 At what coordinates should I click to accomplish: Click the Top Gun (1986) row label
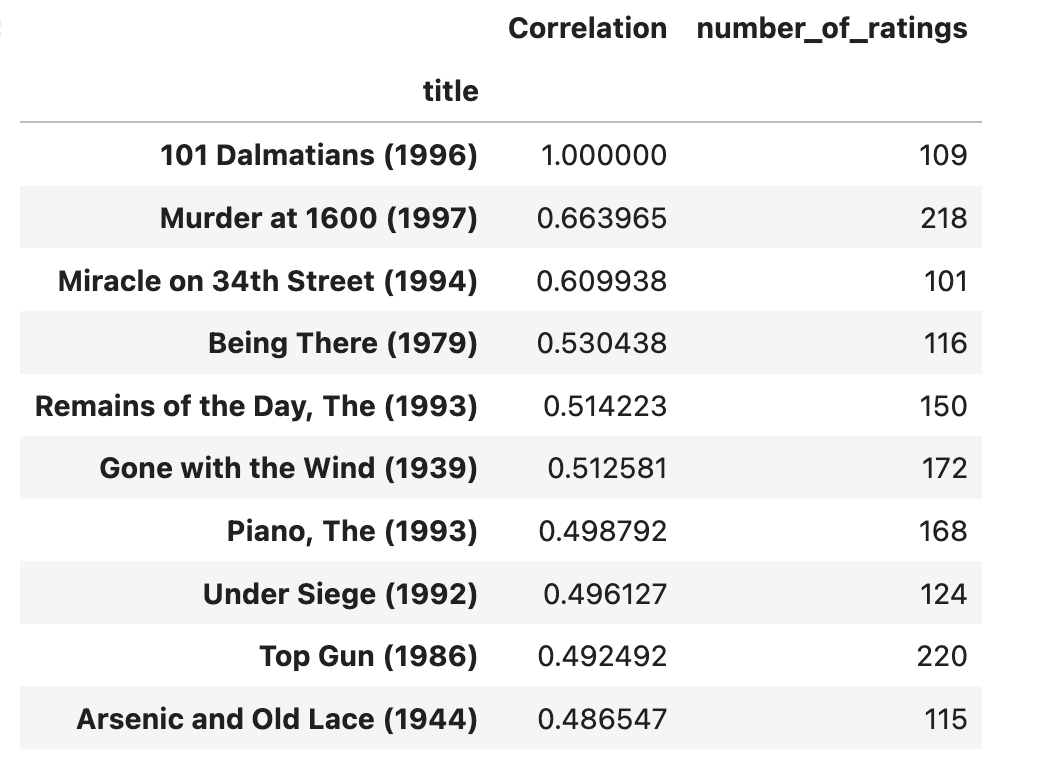coord(368,657)
